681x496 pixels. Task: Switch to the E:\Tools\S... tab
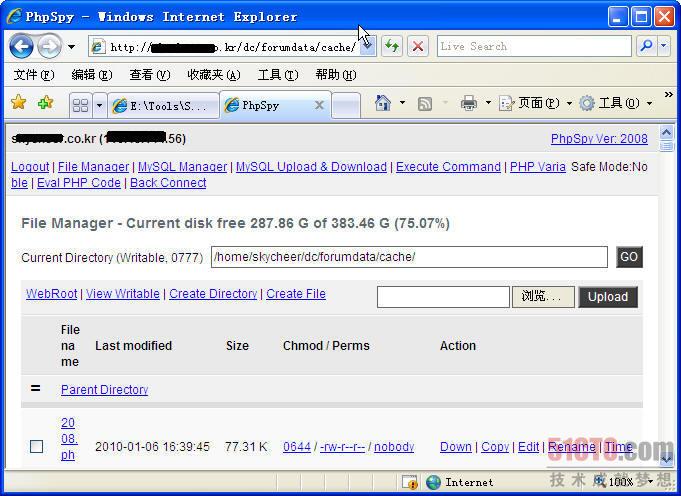(x=163, y=106)
